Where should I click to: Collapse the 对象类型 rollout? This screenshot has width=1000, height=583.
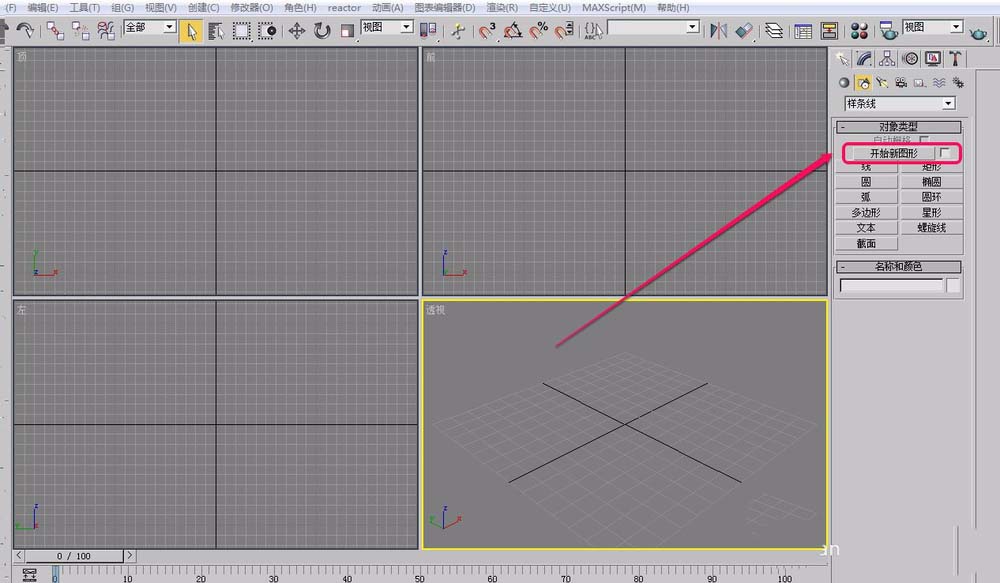pyautogui.click(x=899, y=127)
